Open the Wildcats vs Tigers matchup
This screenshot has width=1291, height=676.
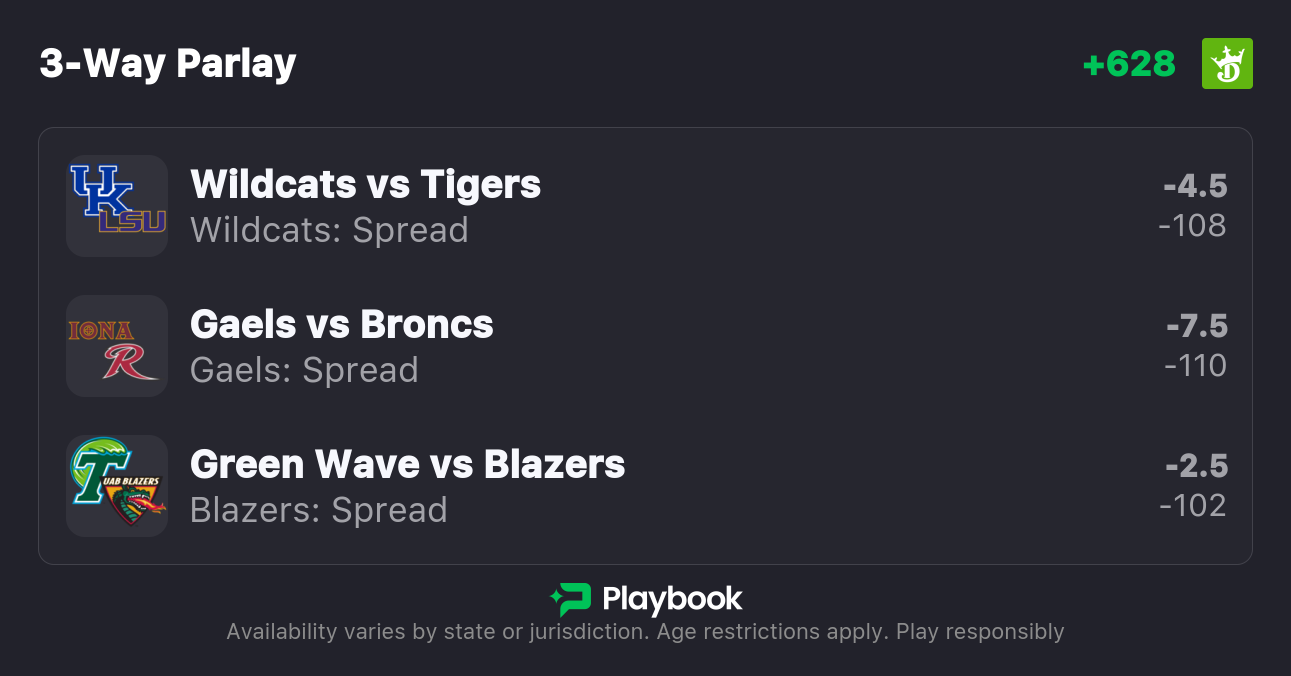coord(365,185)
